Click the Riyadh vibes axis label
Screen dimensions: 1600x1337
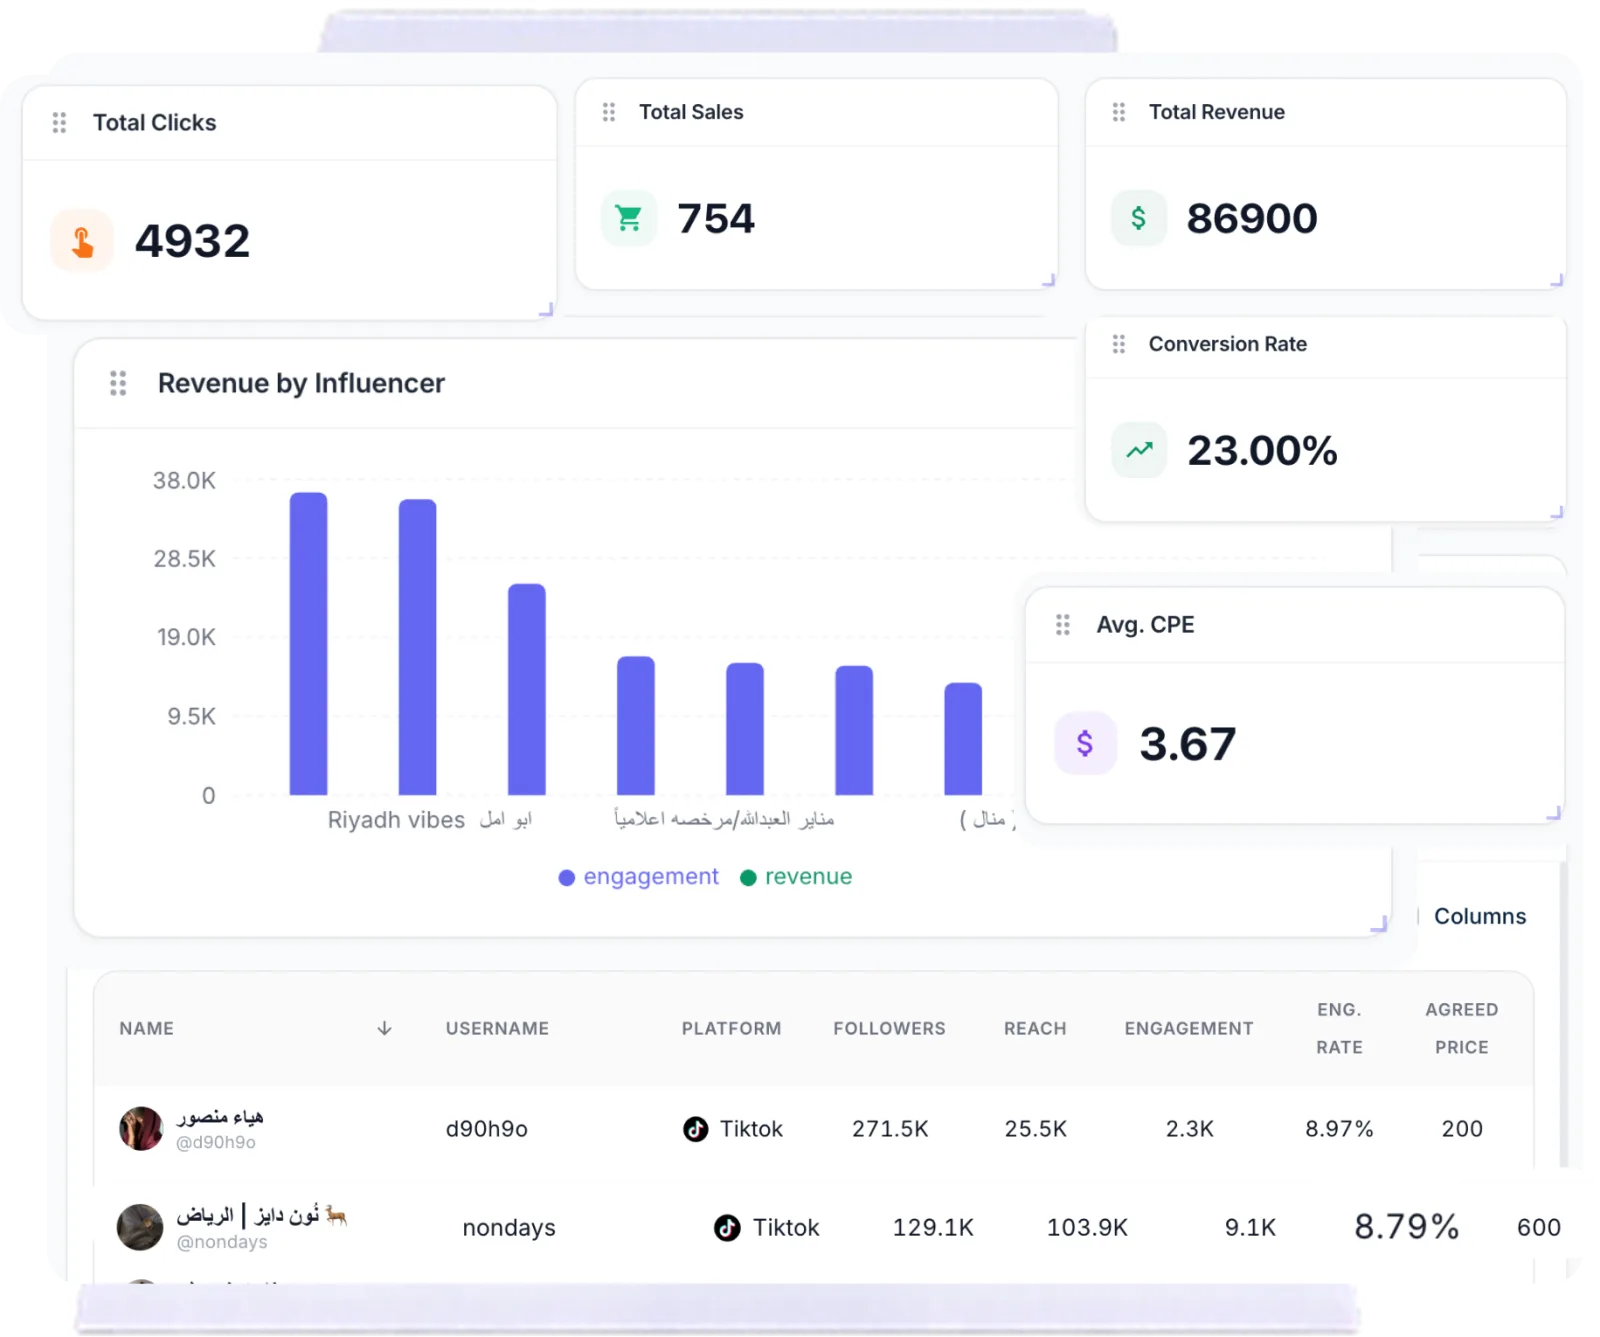[x=396, y=821]
